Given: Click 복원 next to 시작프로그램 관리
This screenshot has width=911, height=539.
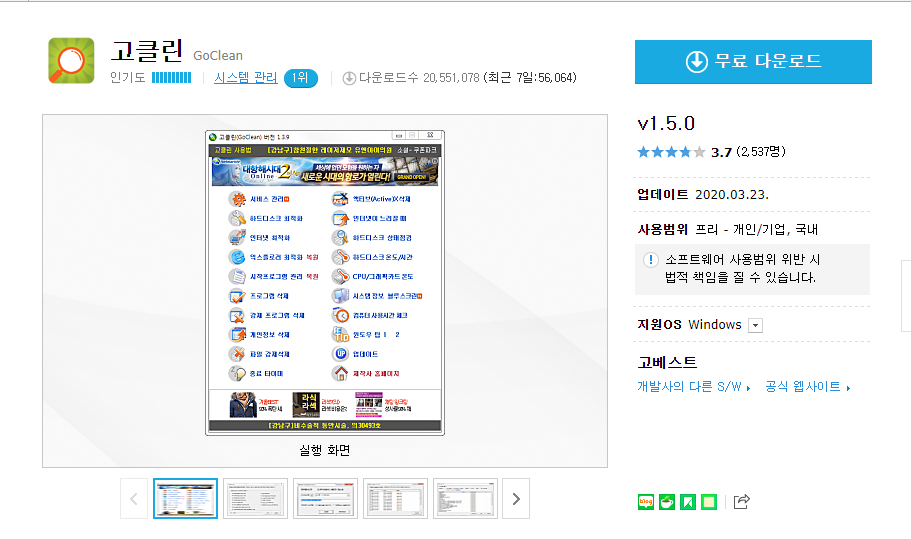Looking at the screenshot, I should [312, 276].
